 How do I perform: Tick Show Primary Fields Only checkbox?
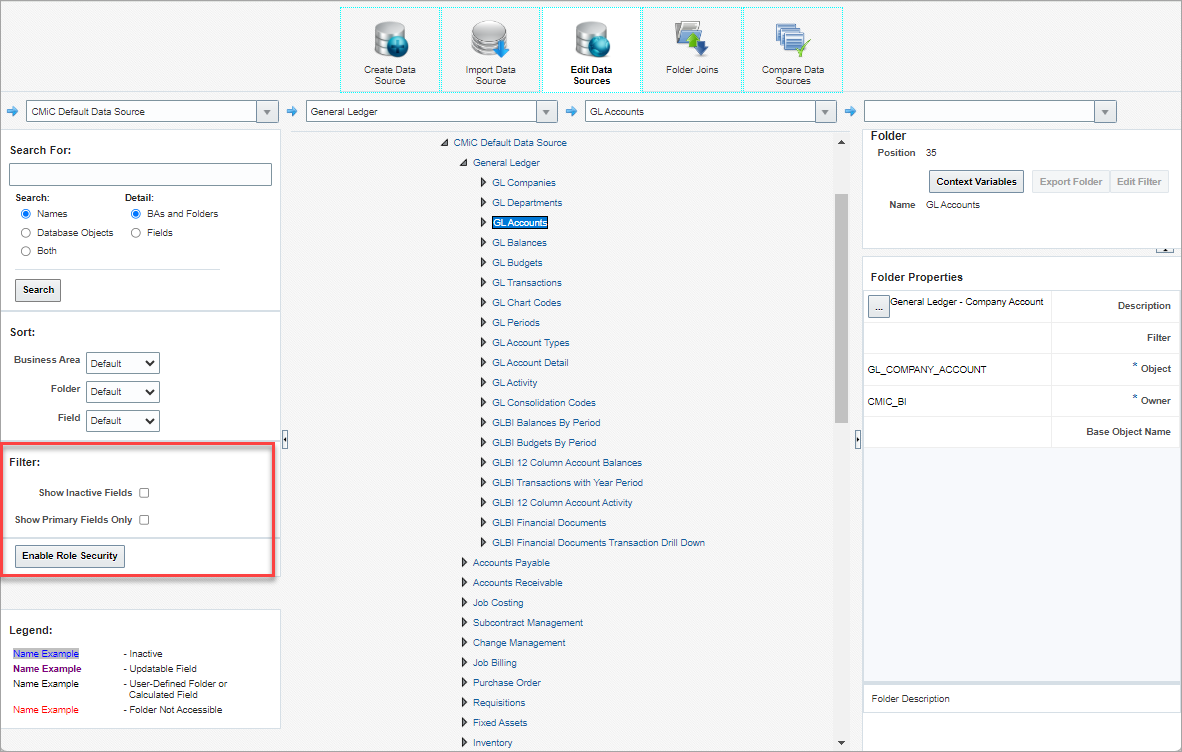coord(144,520)
